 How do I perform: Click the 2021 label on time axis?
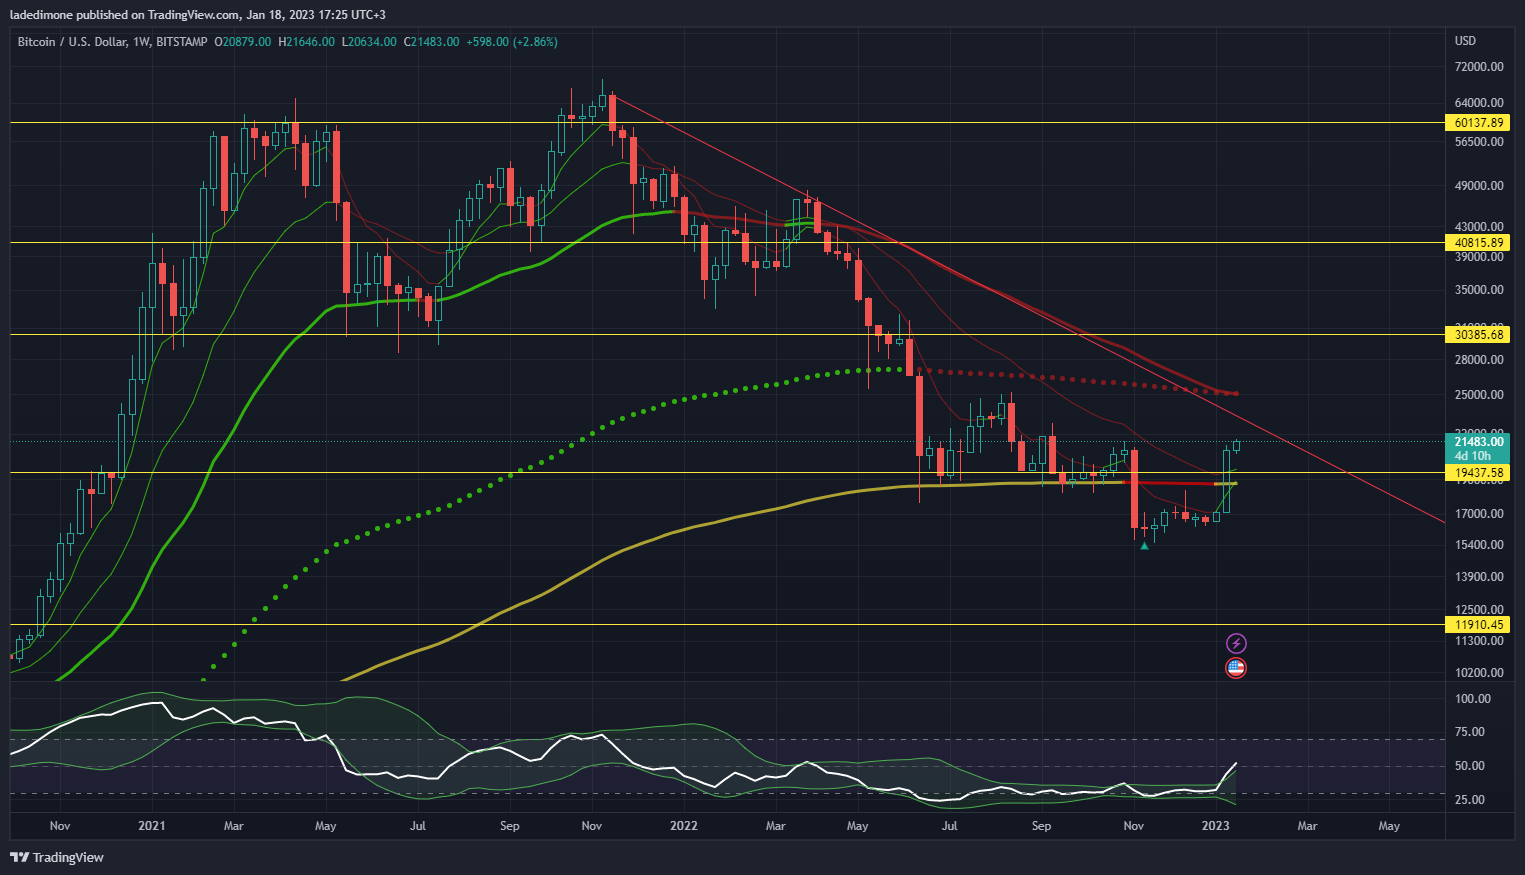pos(152,826)
